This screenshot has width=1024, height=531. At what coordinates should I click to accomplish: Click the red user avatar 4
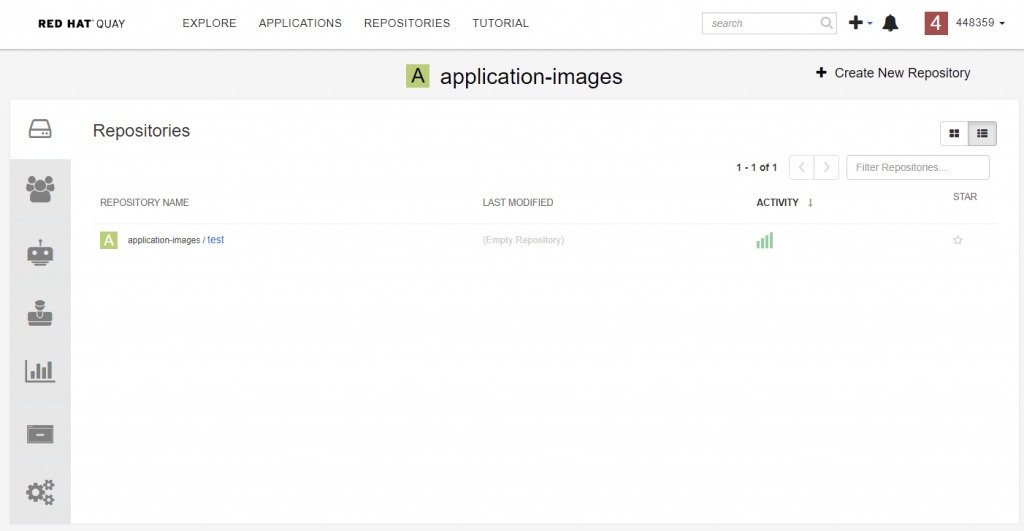point(936,24)
